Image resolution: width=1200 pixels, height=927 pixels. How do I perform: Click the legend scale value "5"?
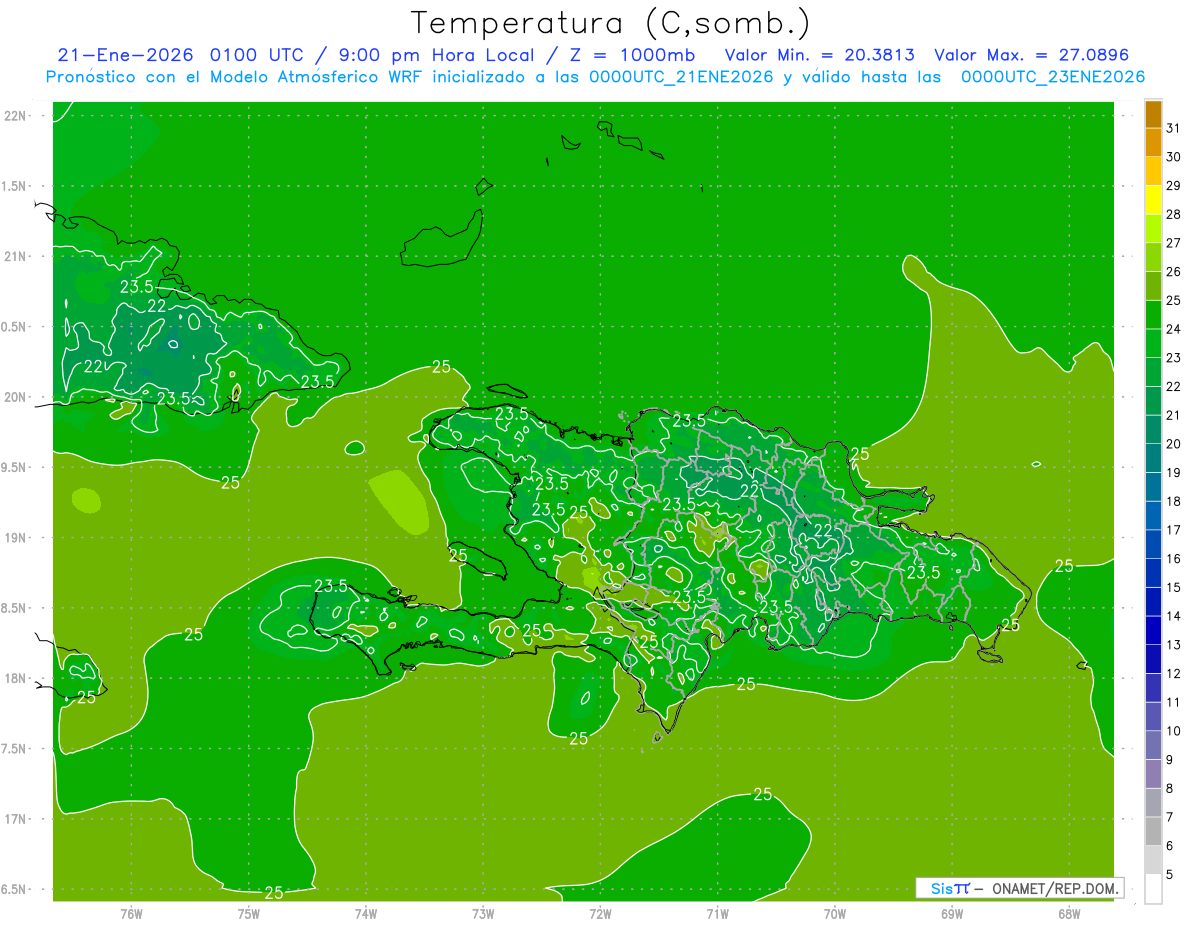point(1170,875)
